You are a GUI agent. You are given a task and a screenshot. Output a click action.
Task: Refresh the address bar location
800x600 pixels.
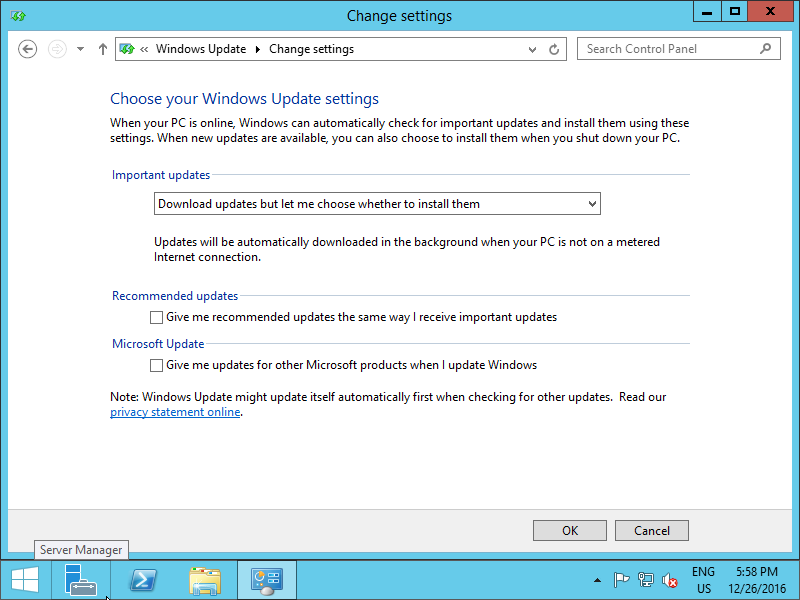[555, 49]
